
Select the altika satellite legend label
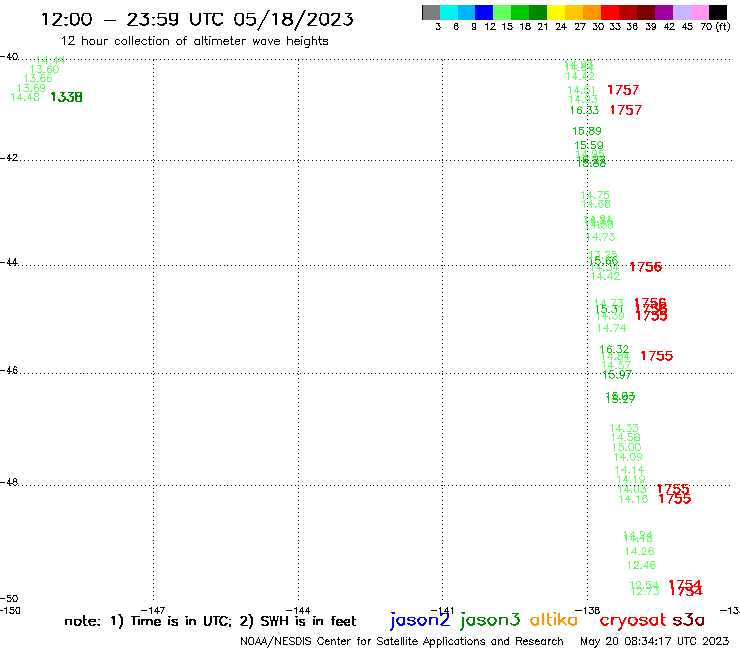coord(554,620)
